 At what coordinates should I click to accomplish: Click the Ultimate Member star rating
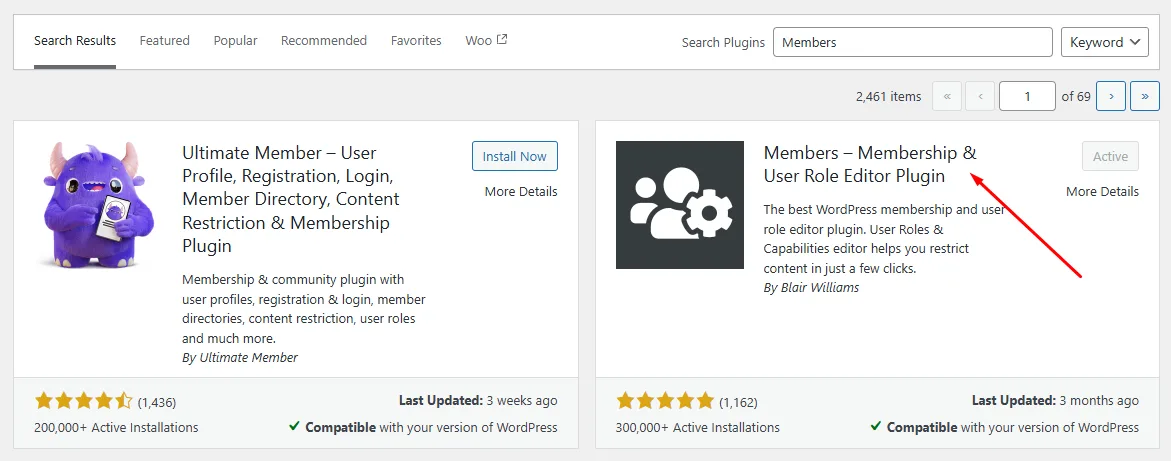click(84, 402)
